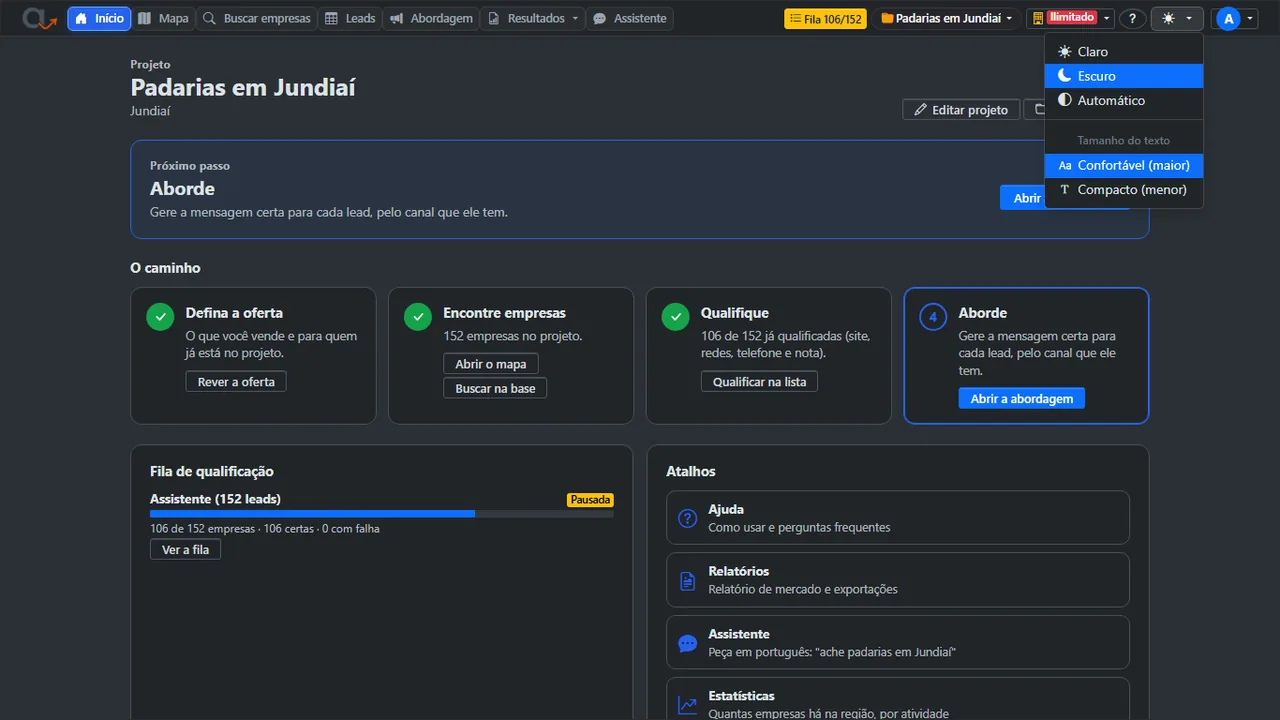Choose Compacto (menor) text size

pos(1124,189)
